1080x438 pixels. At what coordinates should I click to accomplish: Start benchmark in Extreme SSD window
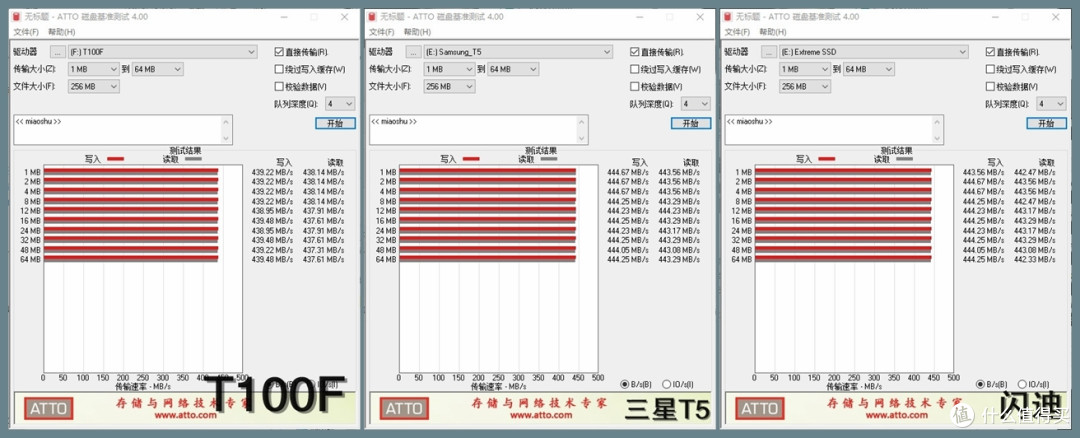point(1046,123)
